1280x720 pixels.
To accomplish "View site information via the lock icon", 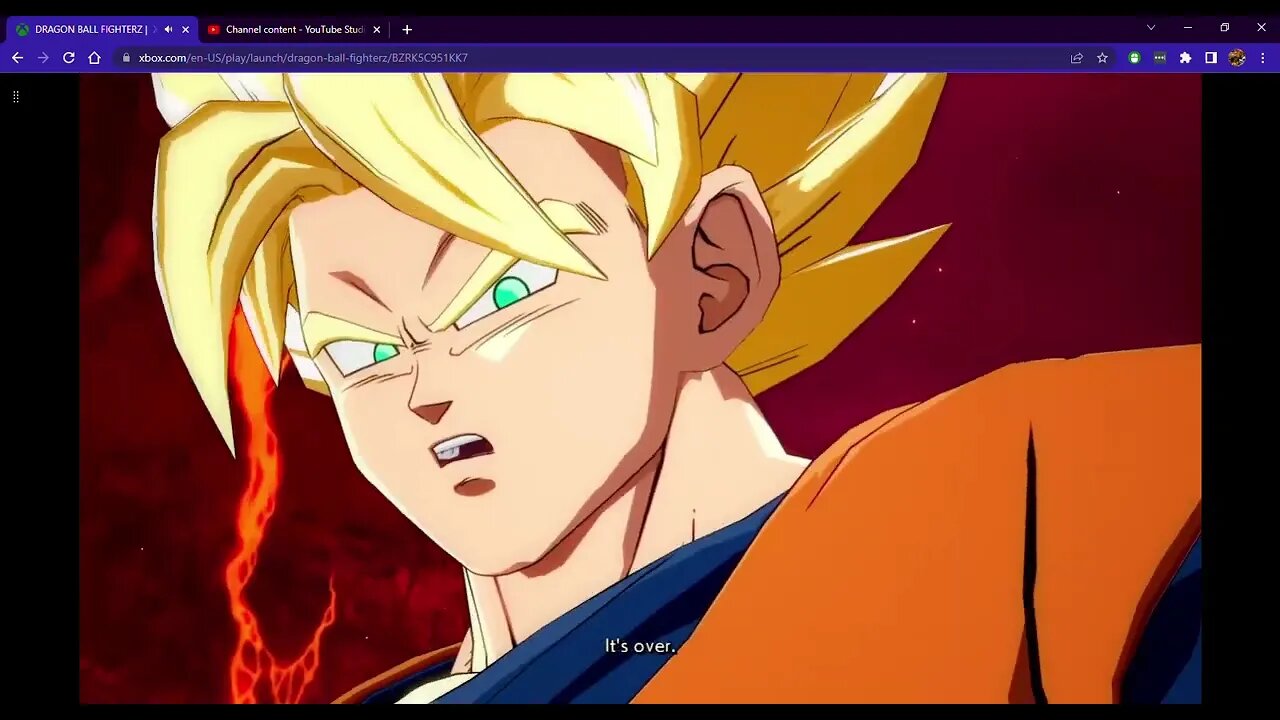I will (x=126, y=58).
